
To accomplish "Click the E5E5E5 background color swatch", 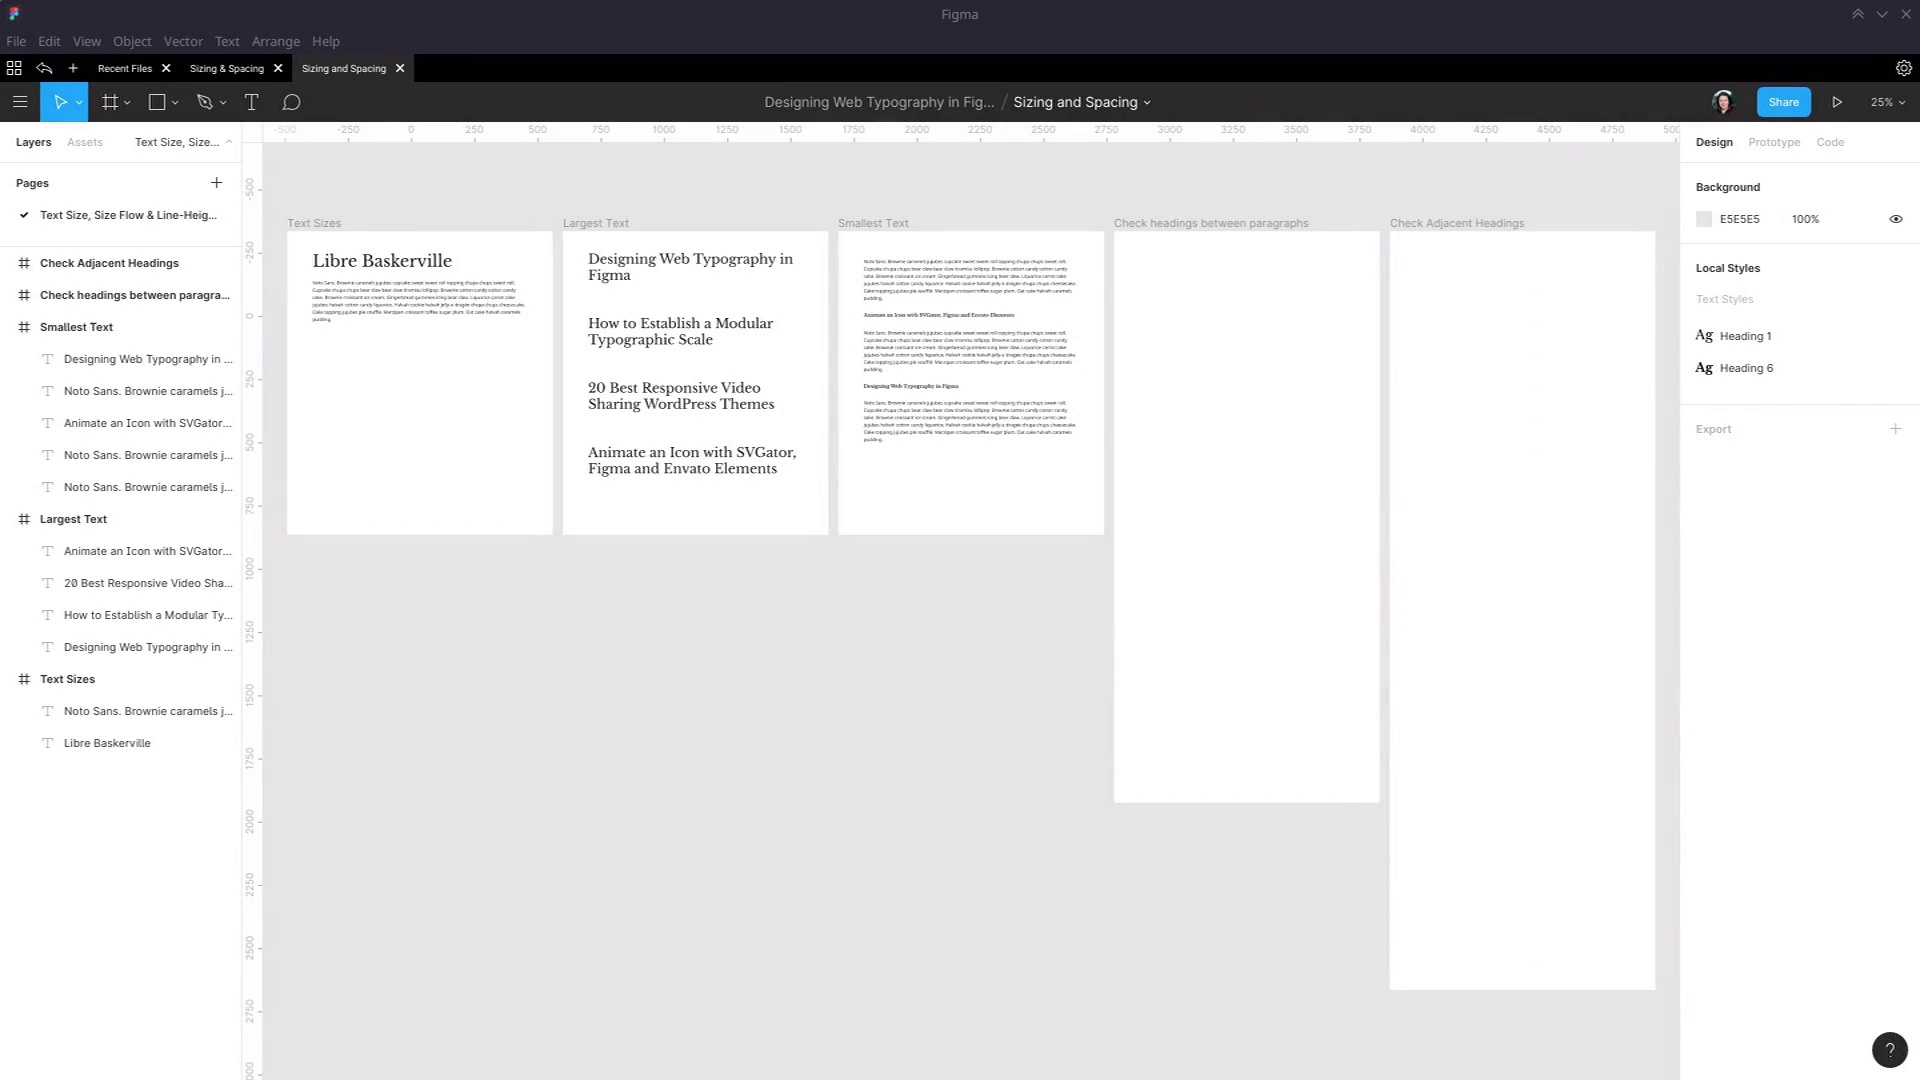I will (1704, 219).
